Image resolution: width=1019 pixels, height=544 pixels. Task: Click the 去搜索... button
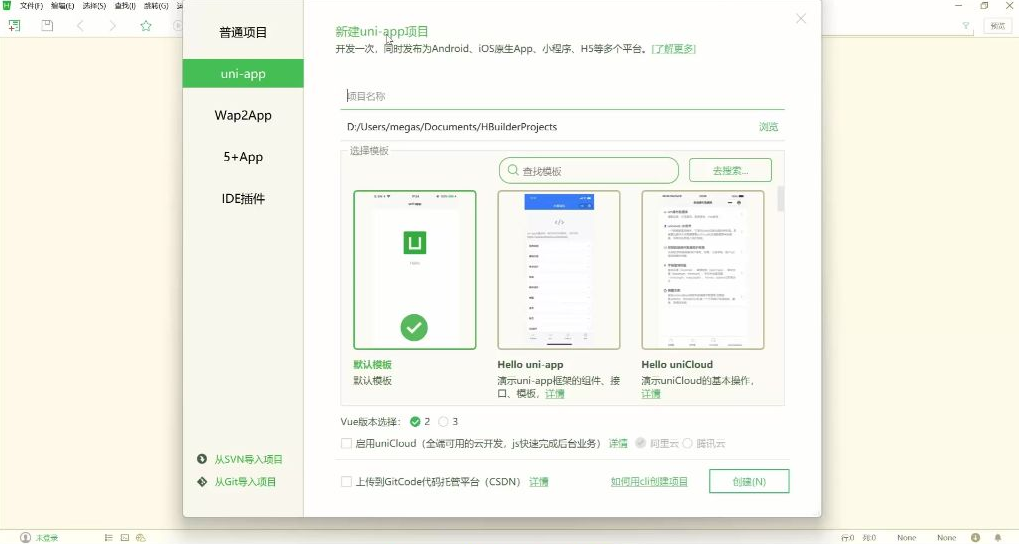[x=730, y=170]
